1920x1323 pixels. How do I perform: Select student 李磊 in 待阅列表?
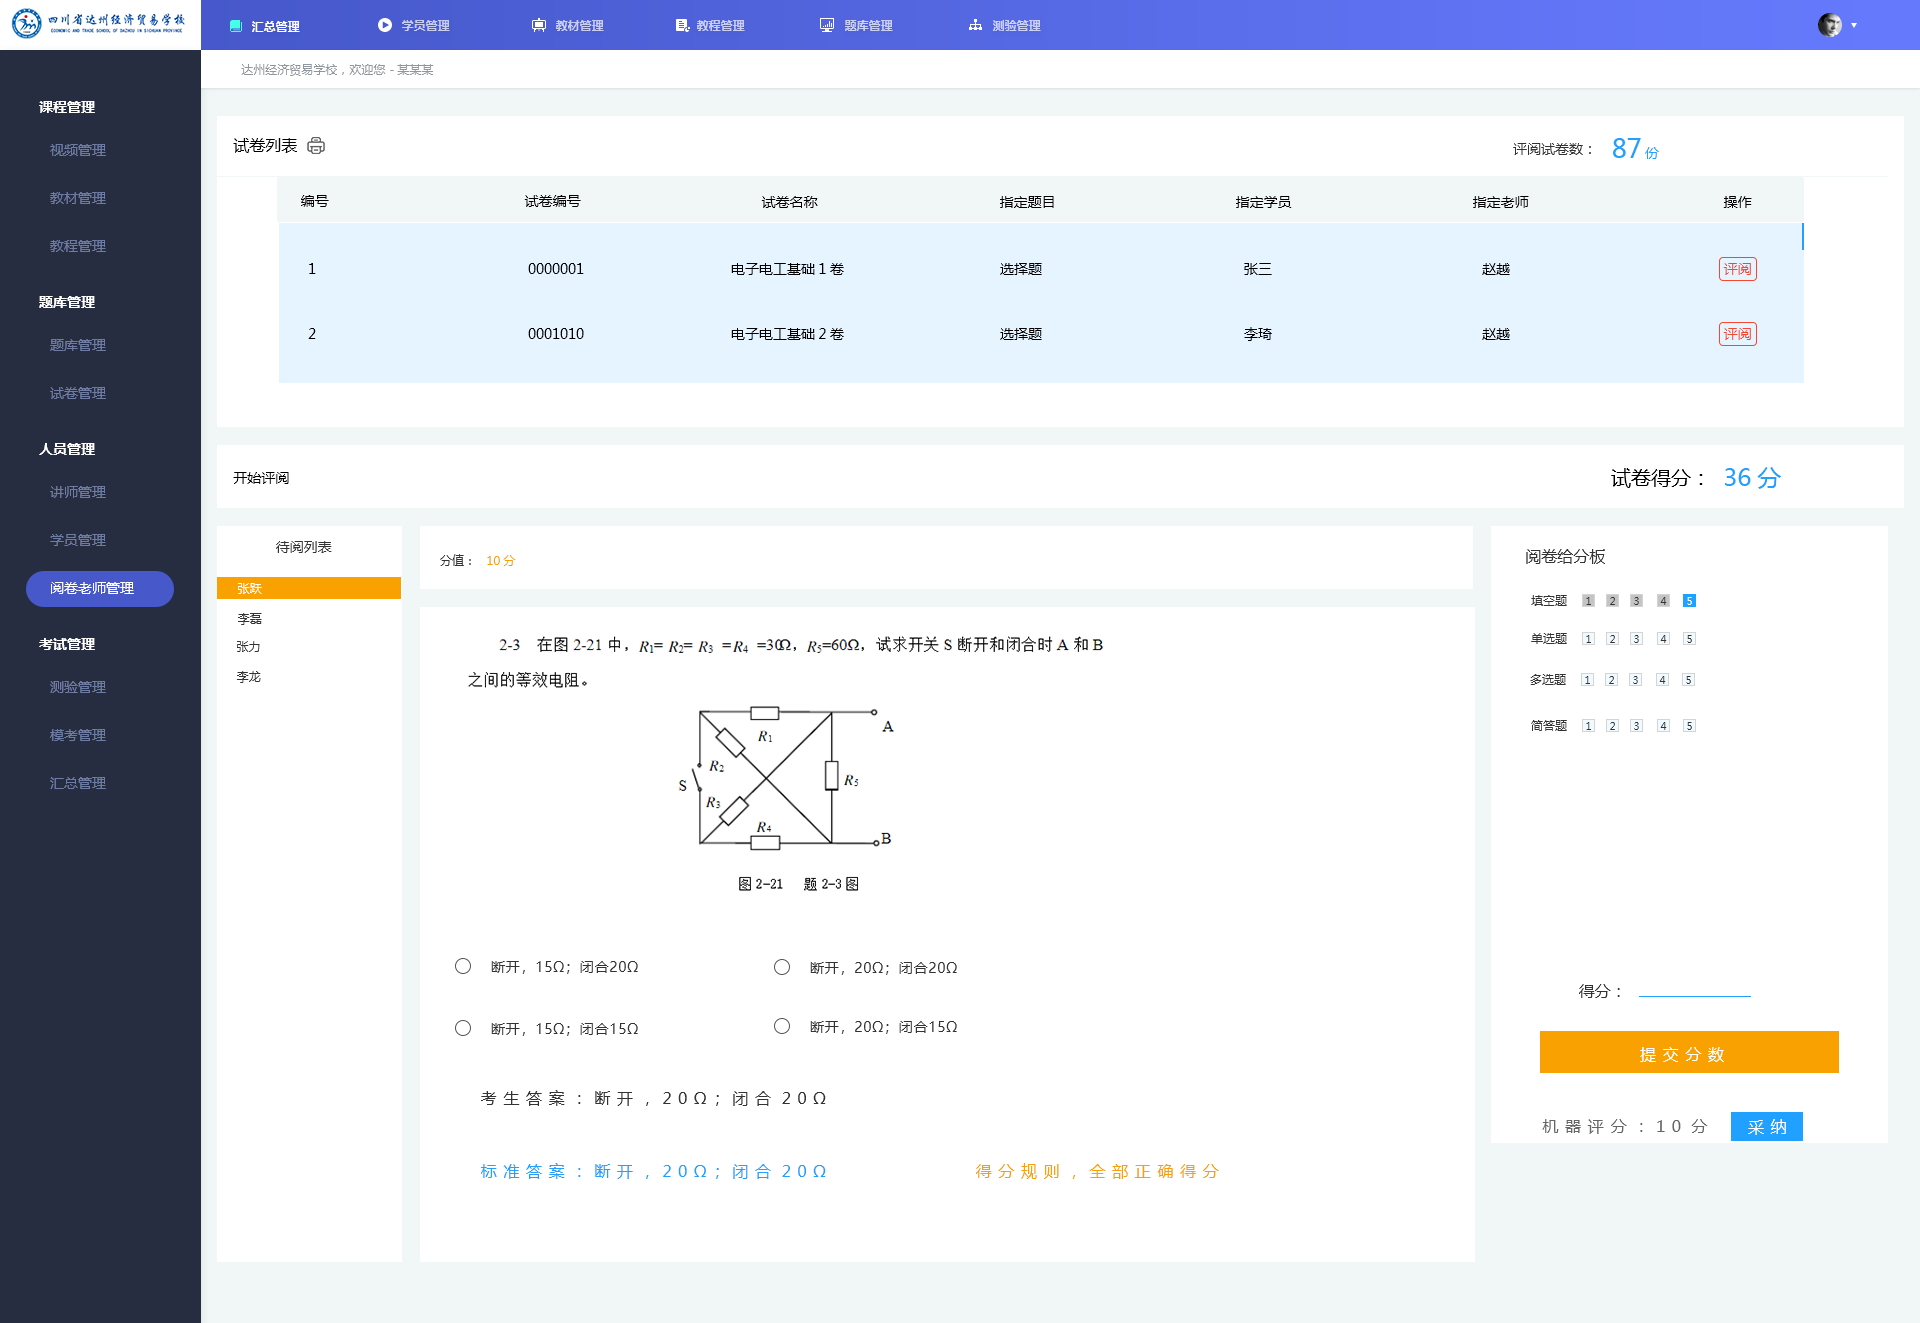click(x=249, y=619)
